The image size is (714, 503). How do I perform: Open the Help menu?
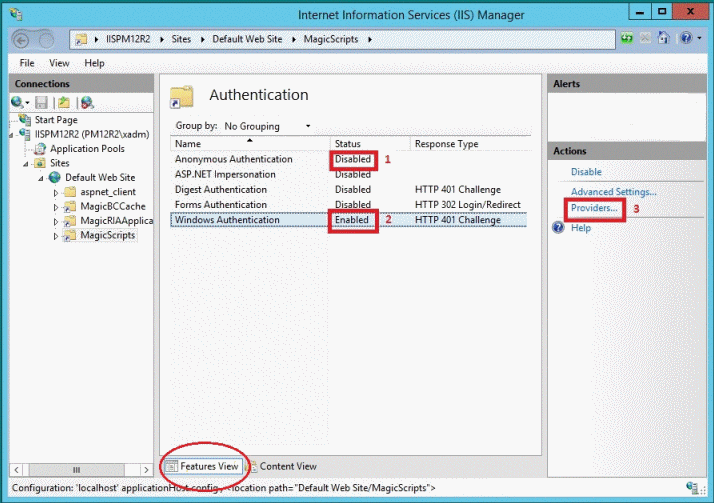pyautogui.click(x=94, y=63)
